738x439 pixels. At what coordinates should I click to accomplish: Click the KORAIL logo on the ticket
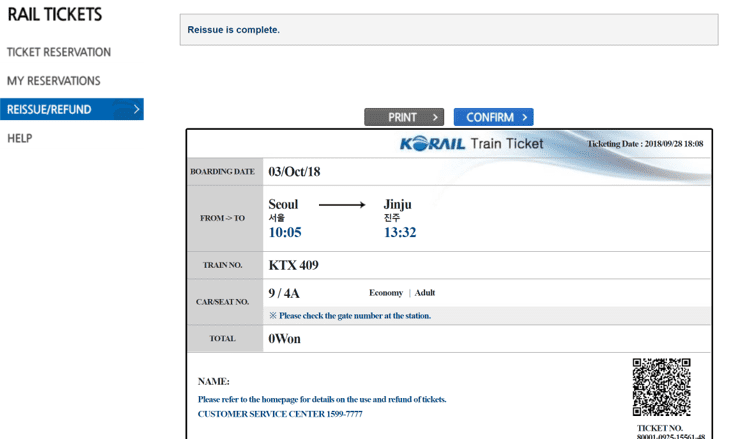432,144
